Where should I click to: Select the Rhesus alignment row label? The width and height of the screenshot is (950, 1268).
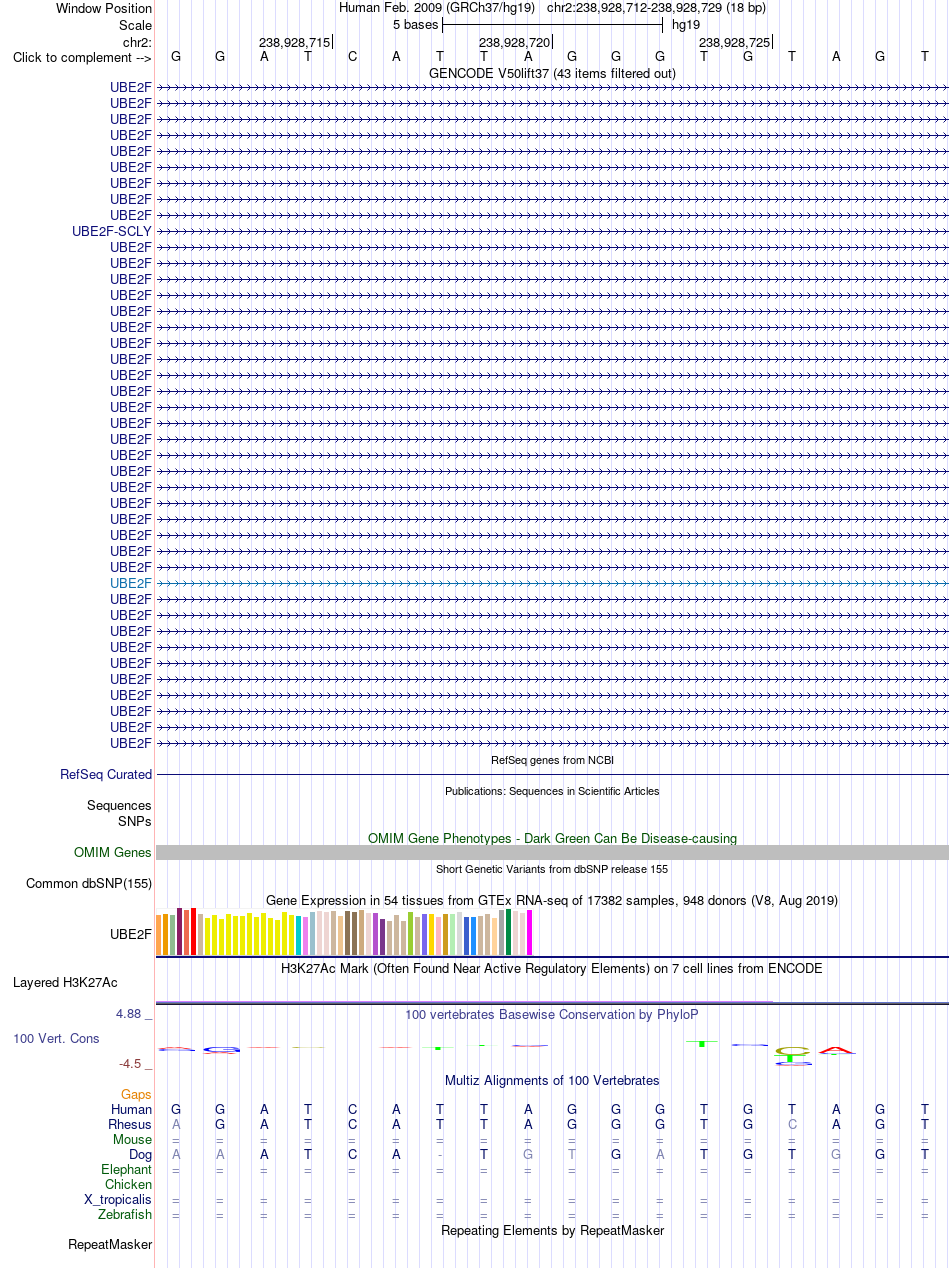(x=130, y=1124)
